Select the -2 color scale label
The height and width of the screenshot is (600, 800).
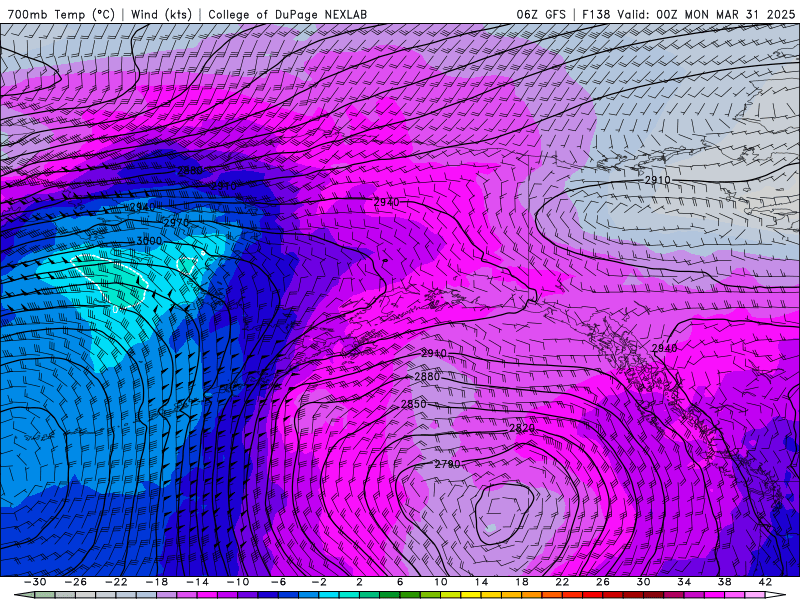[318, 582]
